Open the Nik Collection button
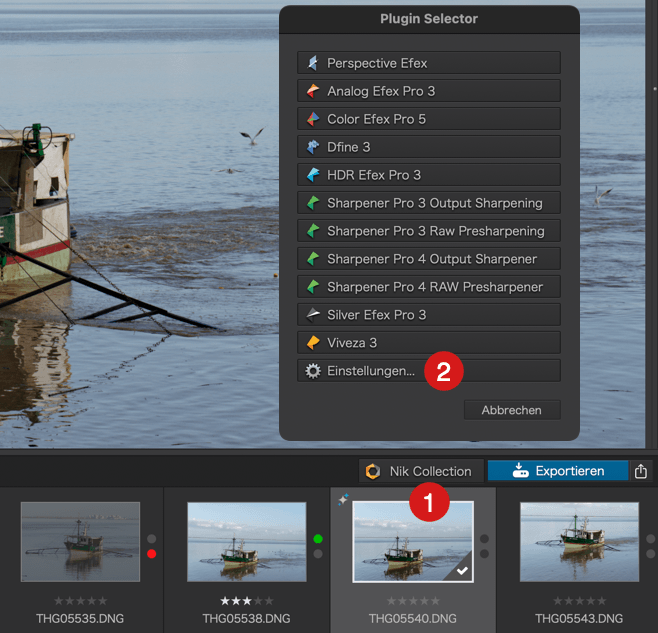 (421, 471)
